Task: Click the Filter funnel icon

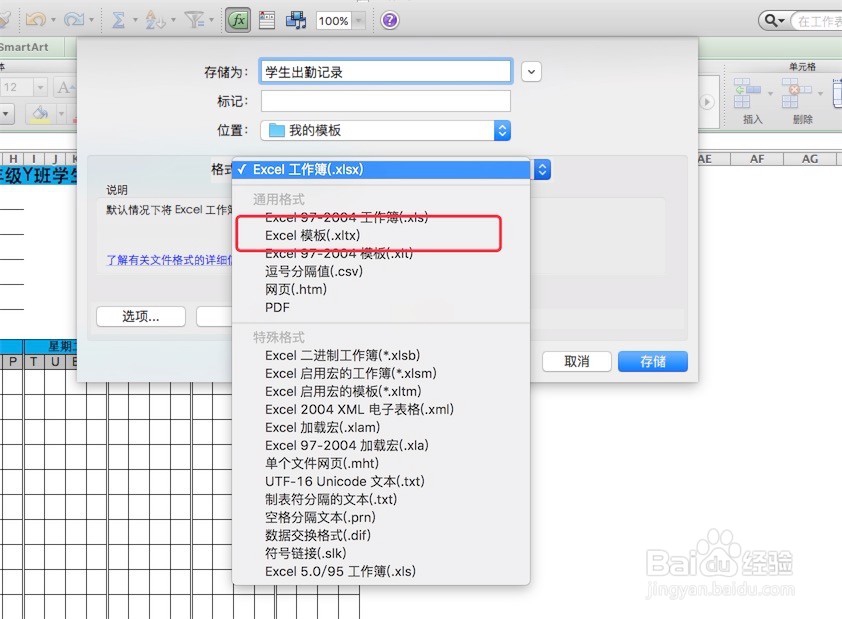Action: click(x=193, y=20)
